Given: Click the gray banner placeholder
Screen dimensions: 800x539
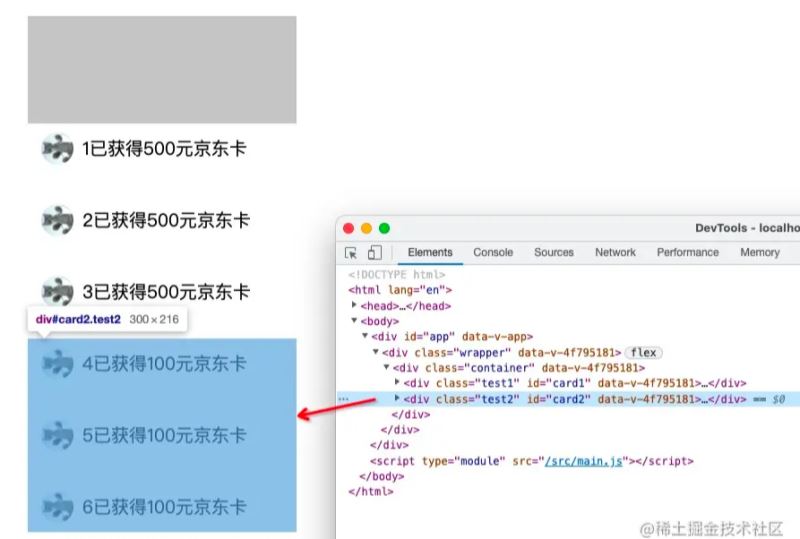Looking at the screenshot, I should point(162,70).
